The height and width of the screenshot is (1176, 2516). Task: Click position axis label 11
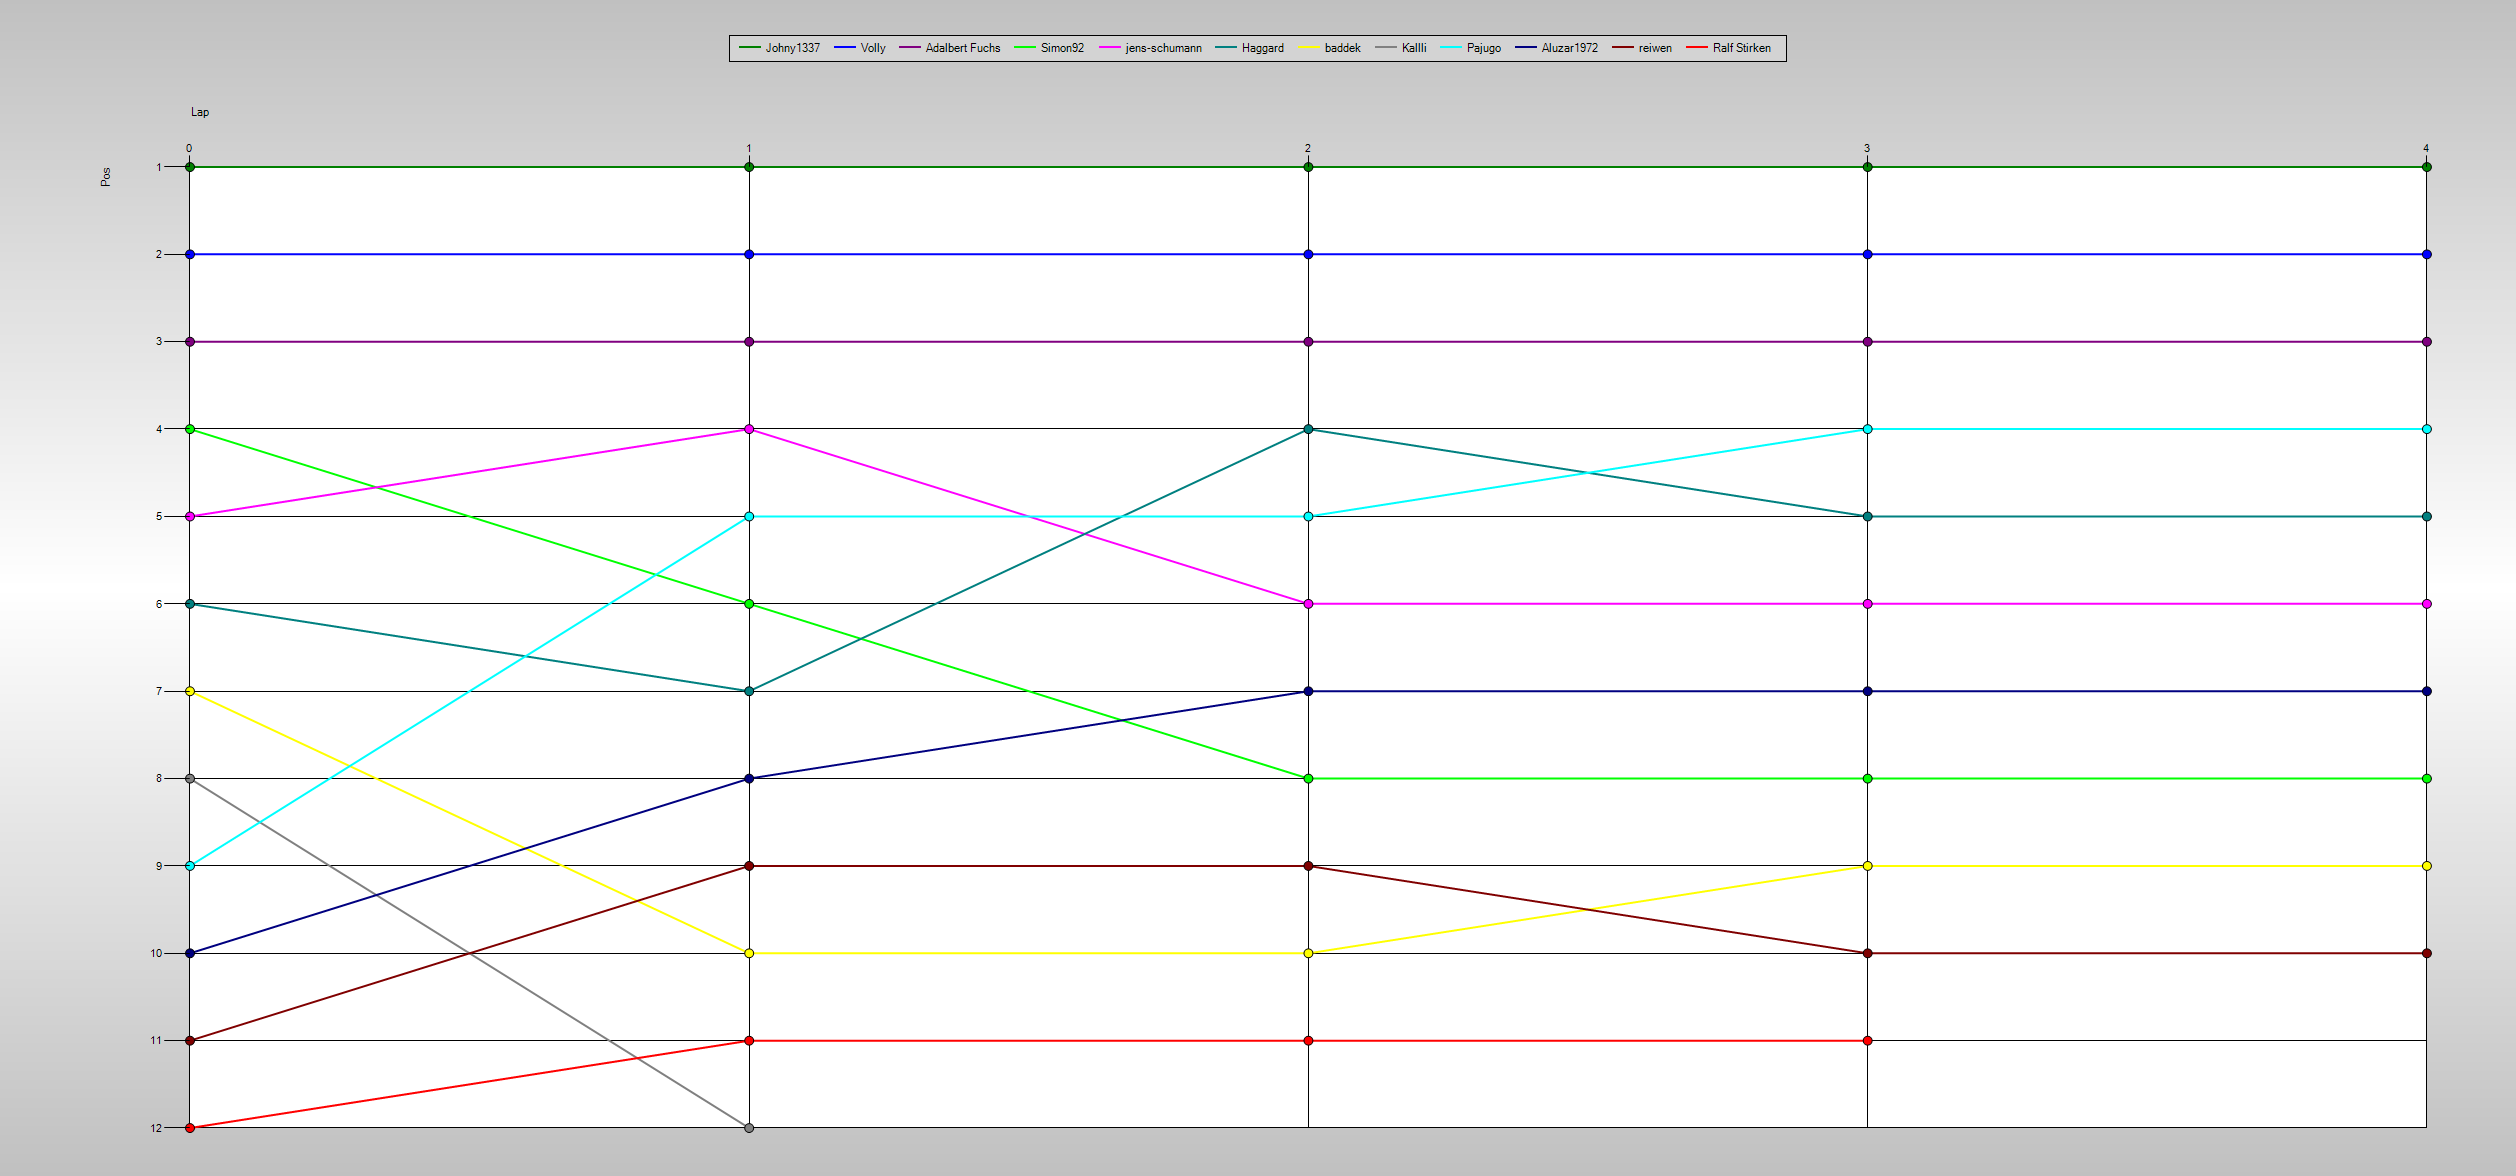pyautogui.click(x=156, y=1040)
